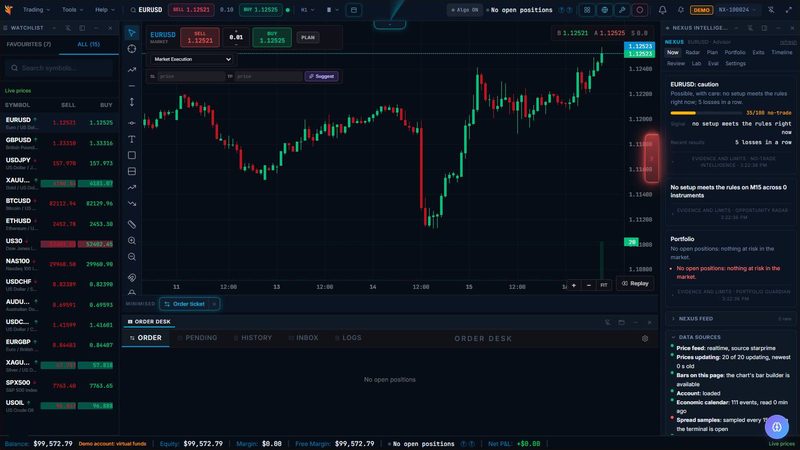Click refresh link in Nexus panel
This screenshot has width=800, height=450.
[x=788, y=42]
